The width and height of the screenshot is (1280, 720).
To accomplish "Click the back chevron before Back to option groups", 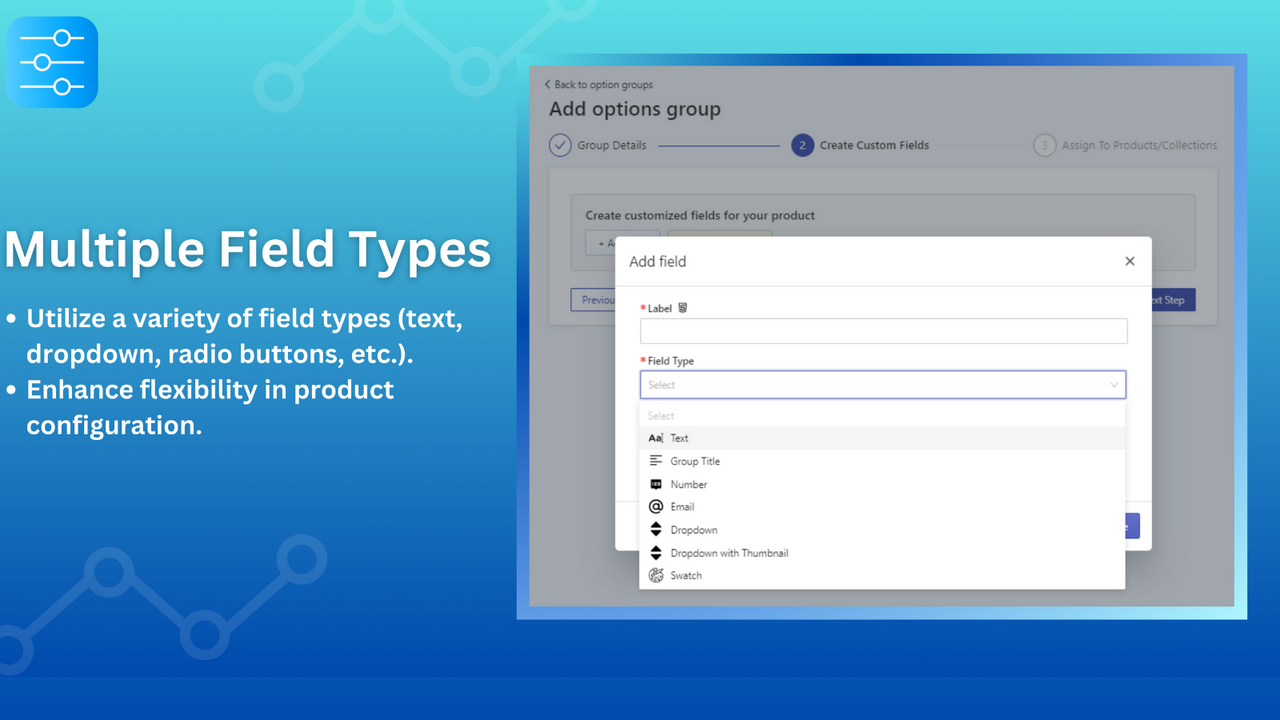I will click(547, 85).
